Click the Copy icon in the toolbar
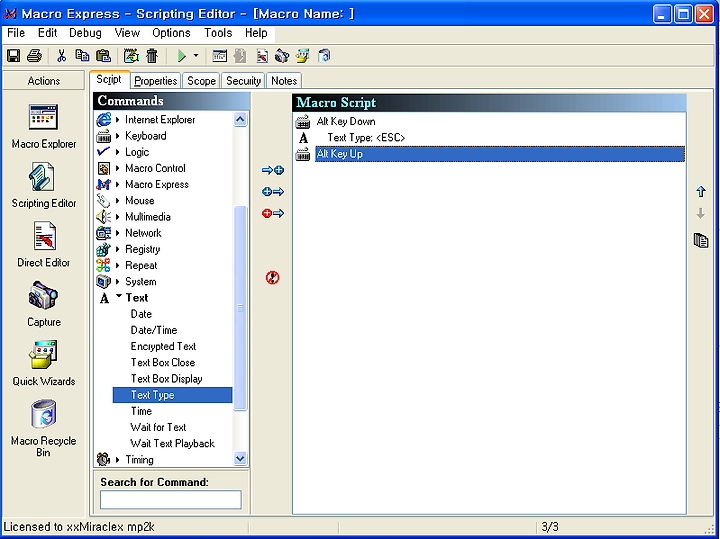 (82, 56)
